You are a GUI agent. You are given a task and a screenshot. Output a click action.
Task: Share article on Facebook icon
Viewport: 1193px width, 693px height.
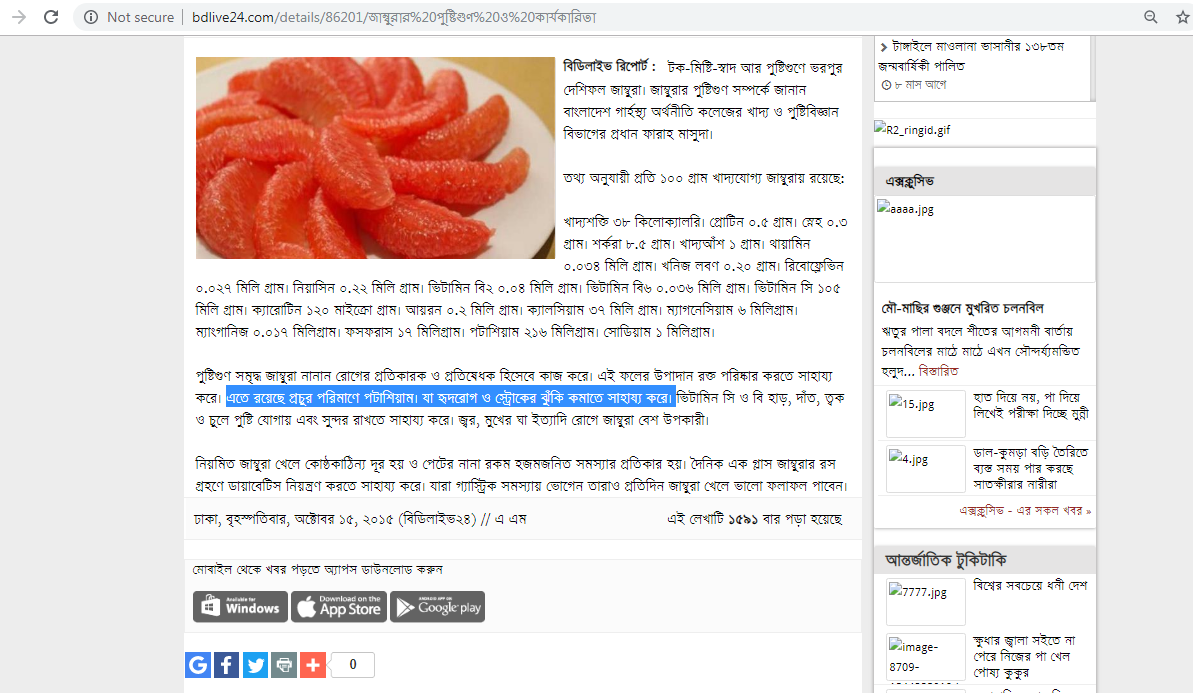tap(227, 665)
